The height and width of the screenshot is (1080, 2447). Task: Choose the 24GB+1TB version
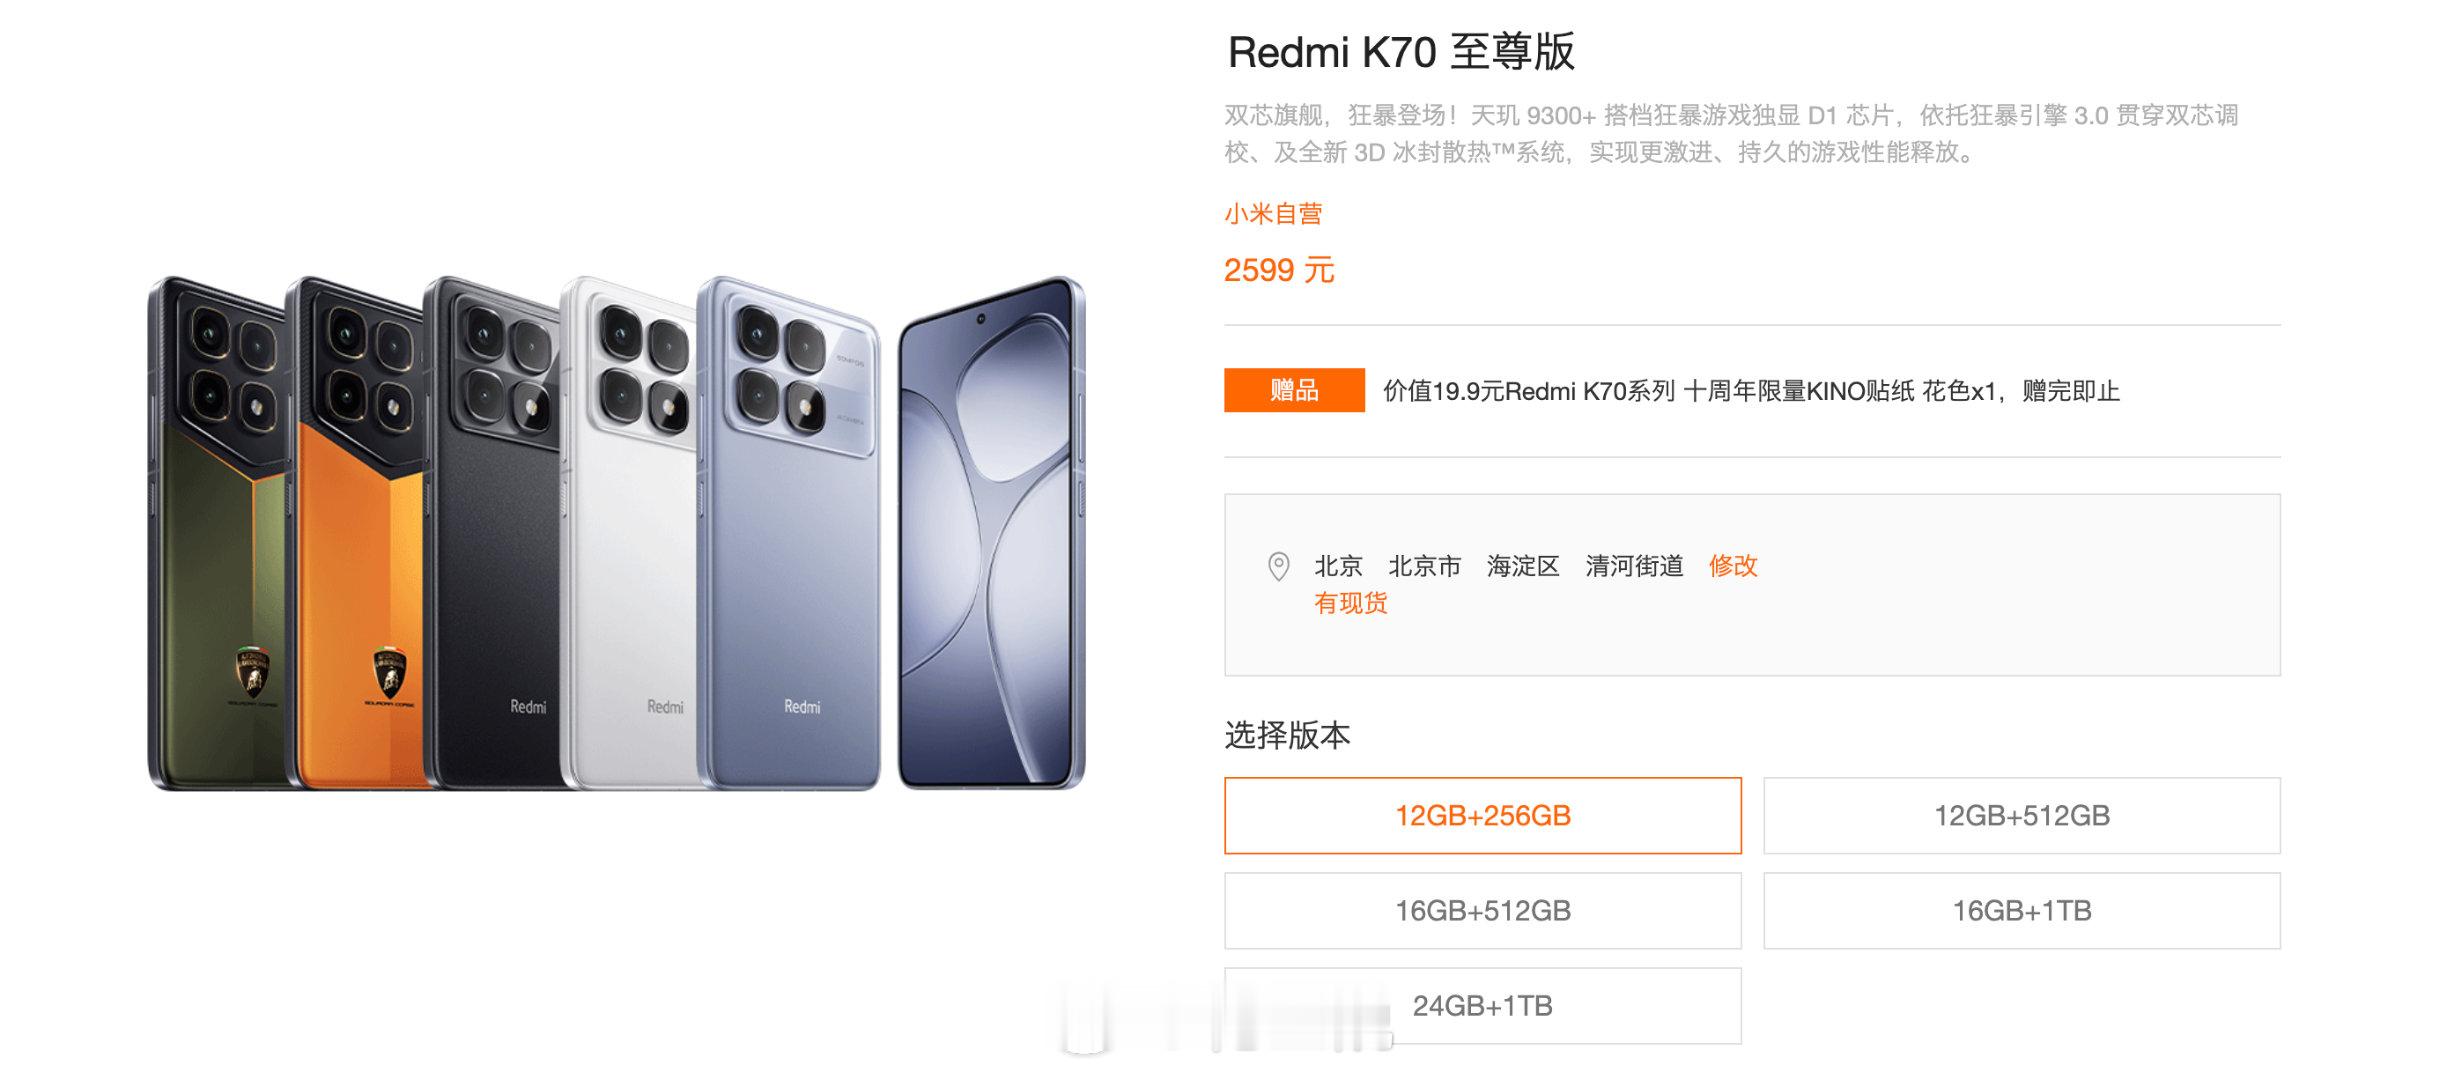(x=1482, y=1005)
